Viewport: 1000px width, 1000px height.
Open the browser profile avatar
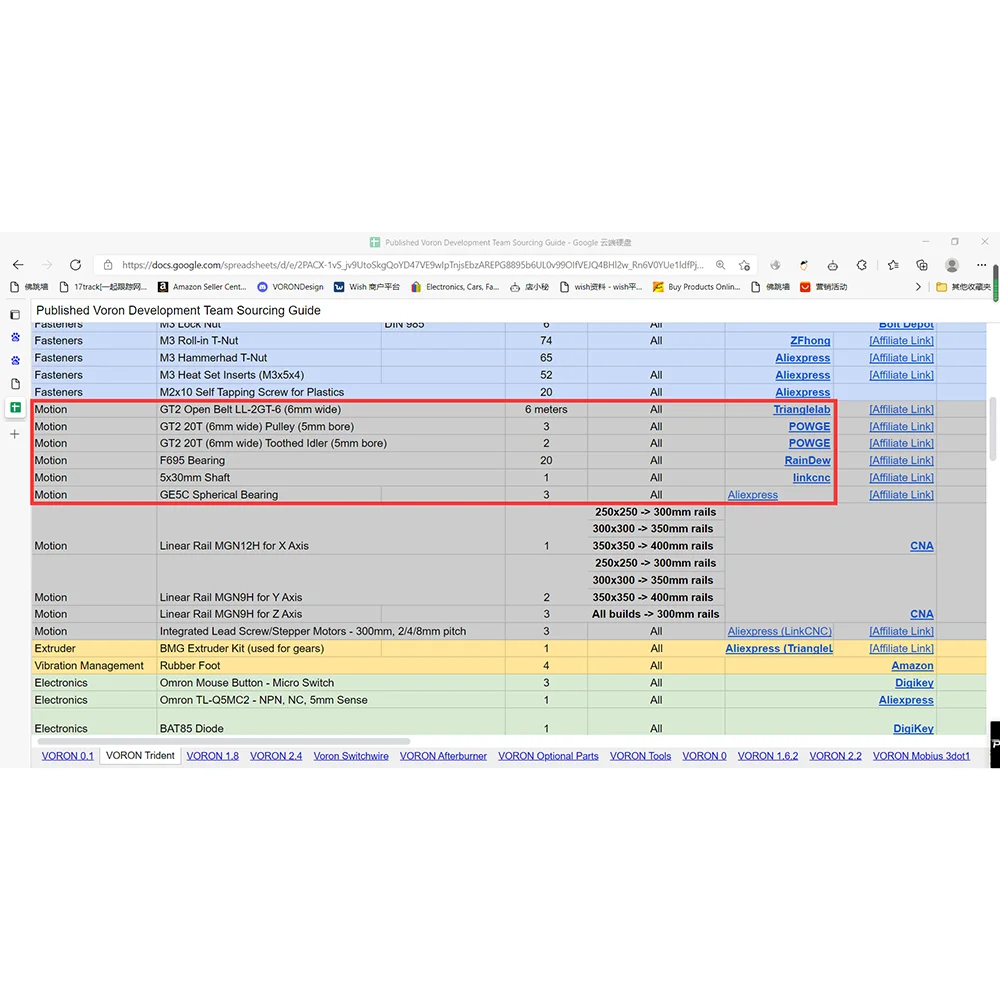[x=952, y=265]
